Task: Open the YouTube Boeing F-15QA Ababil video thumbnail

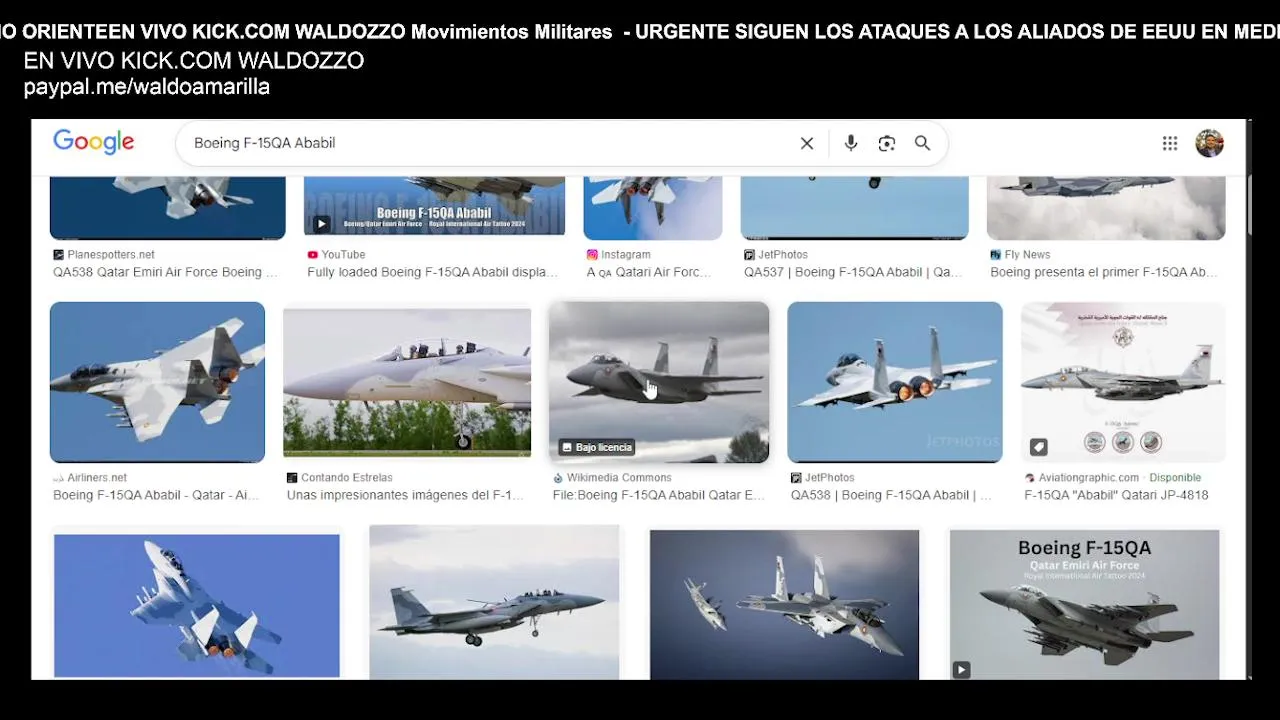Action: click(434, 208)
